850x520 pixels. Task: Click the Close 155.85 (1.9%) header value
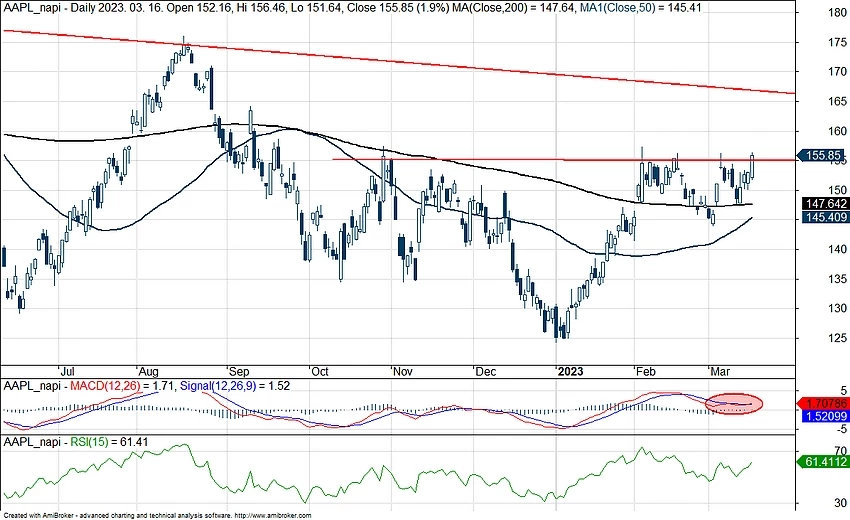(397, 8)
